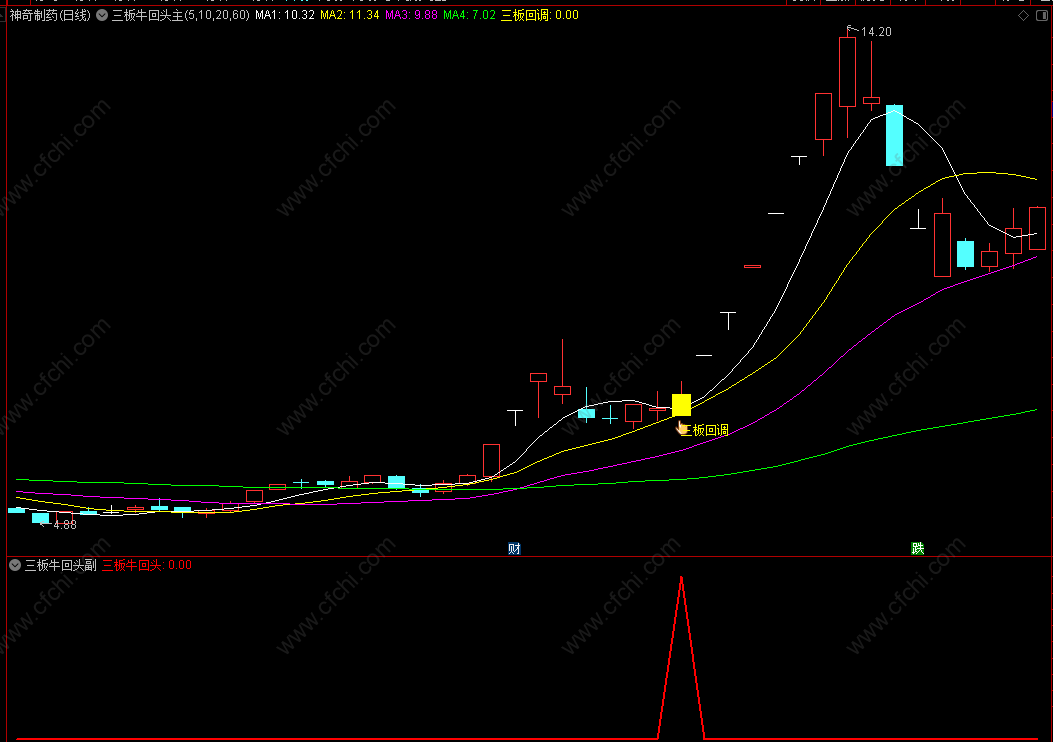1053x742 pixels.
Task: Click the green 跌 marker icon
Action: 917,549
